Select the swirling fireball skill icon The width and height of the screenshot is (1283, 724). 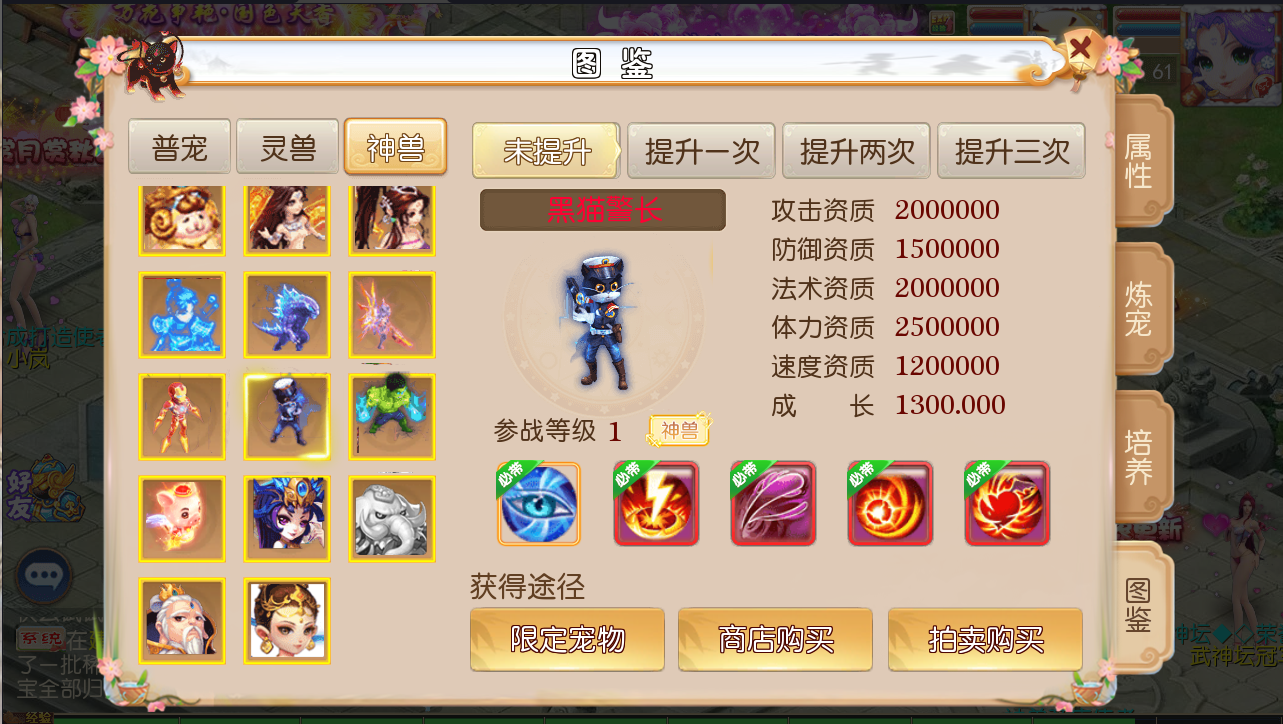pos(890,503)
